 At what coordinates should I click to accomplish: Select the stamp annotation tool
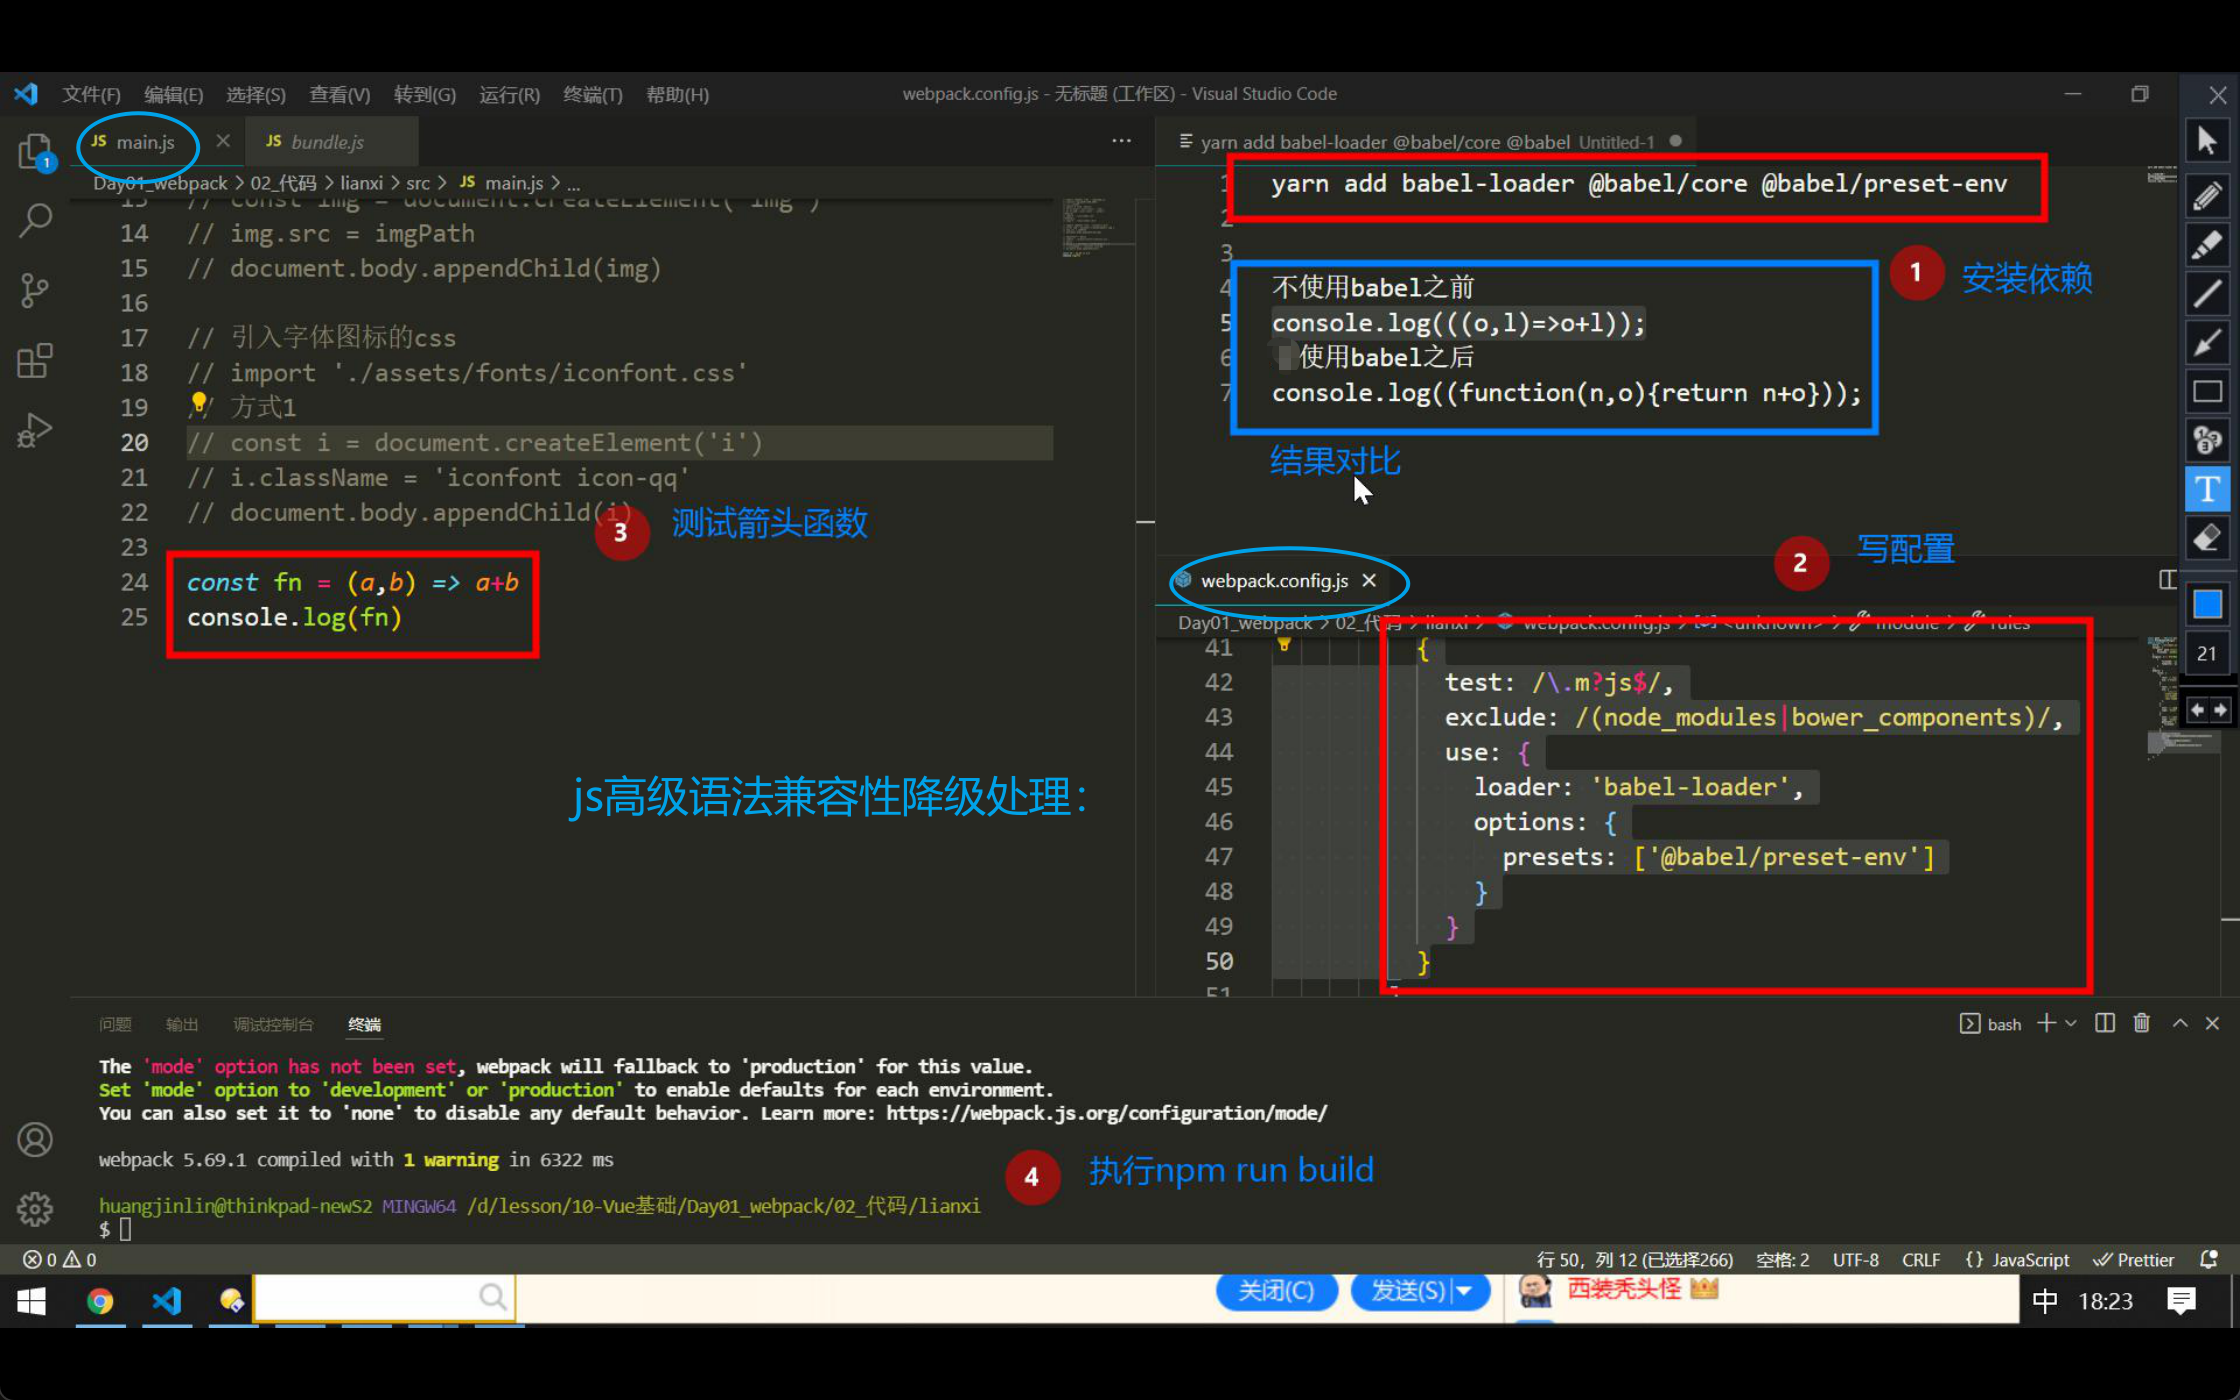click(2207, 440)
